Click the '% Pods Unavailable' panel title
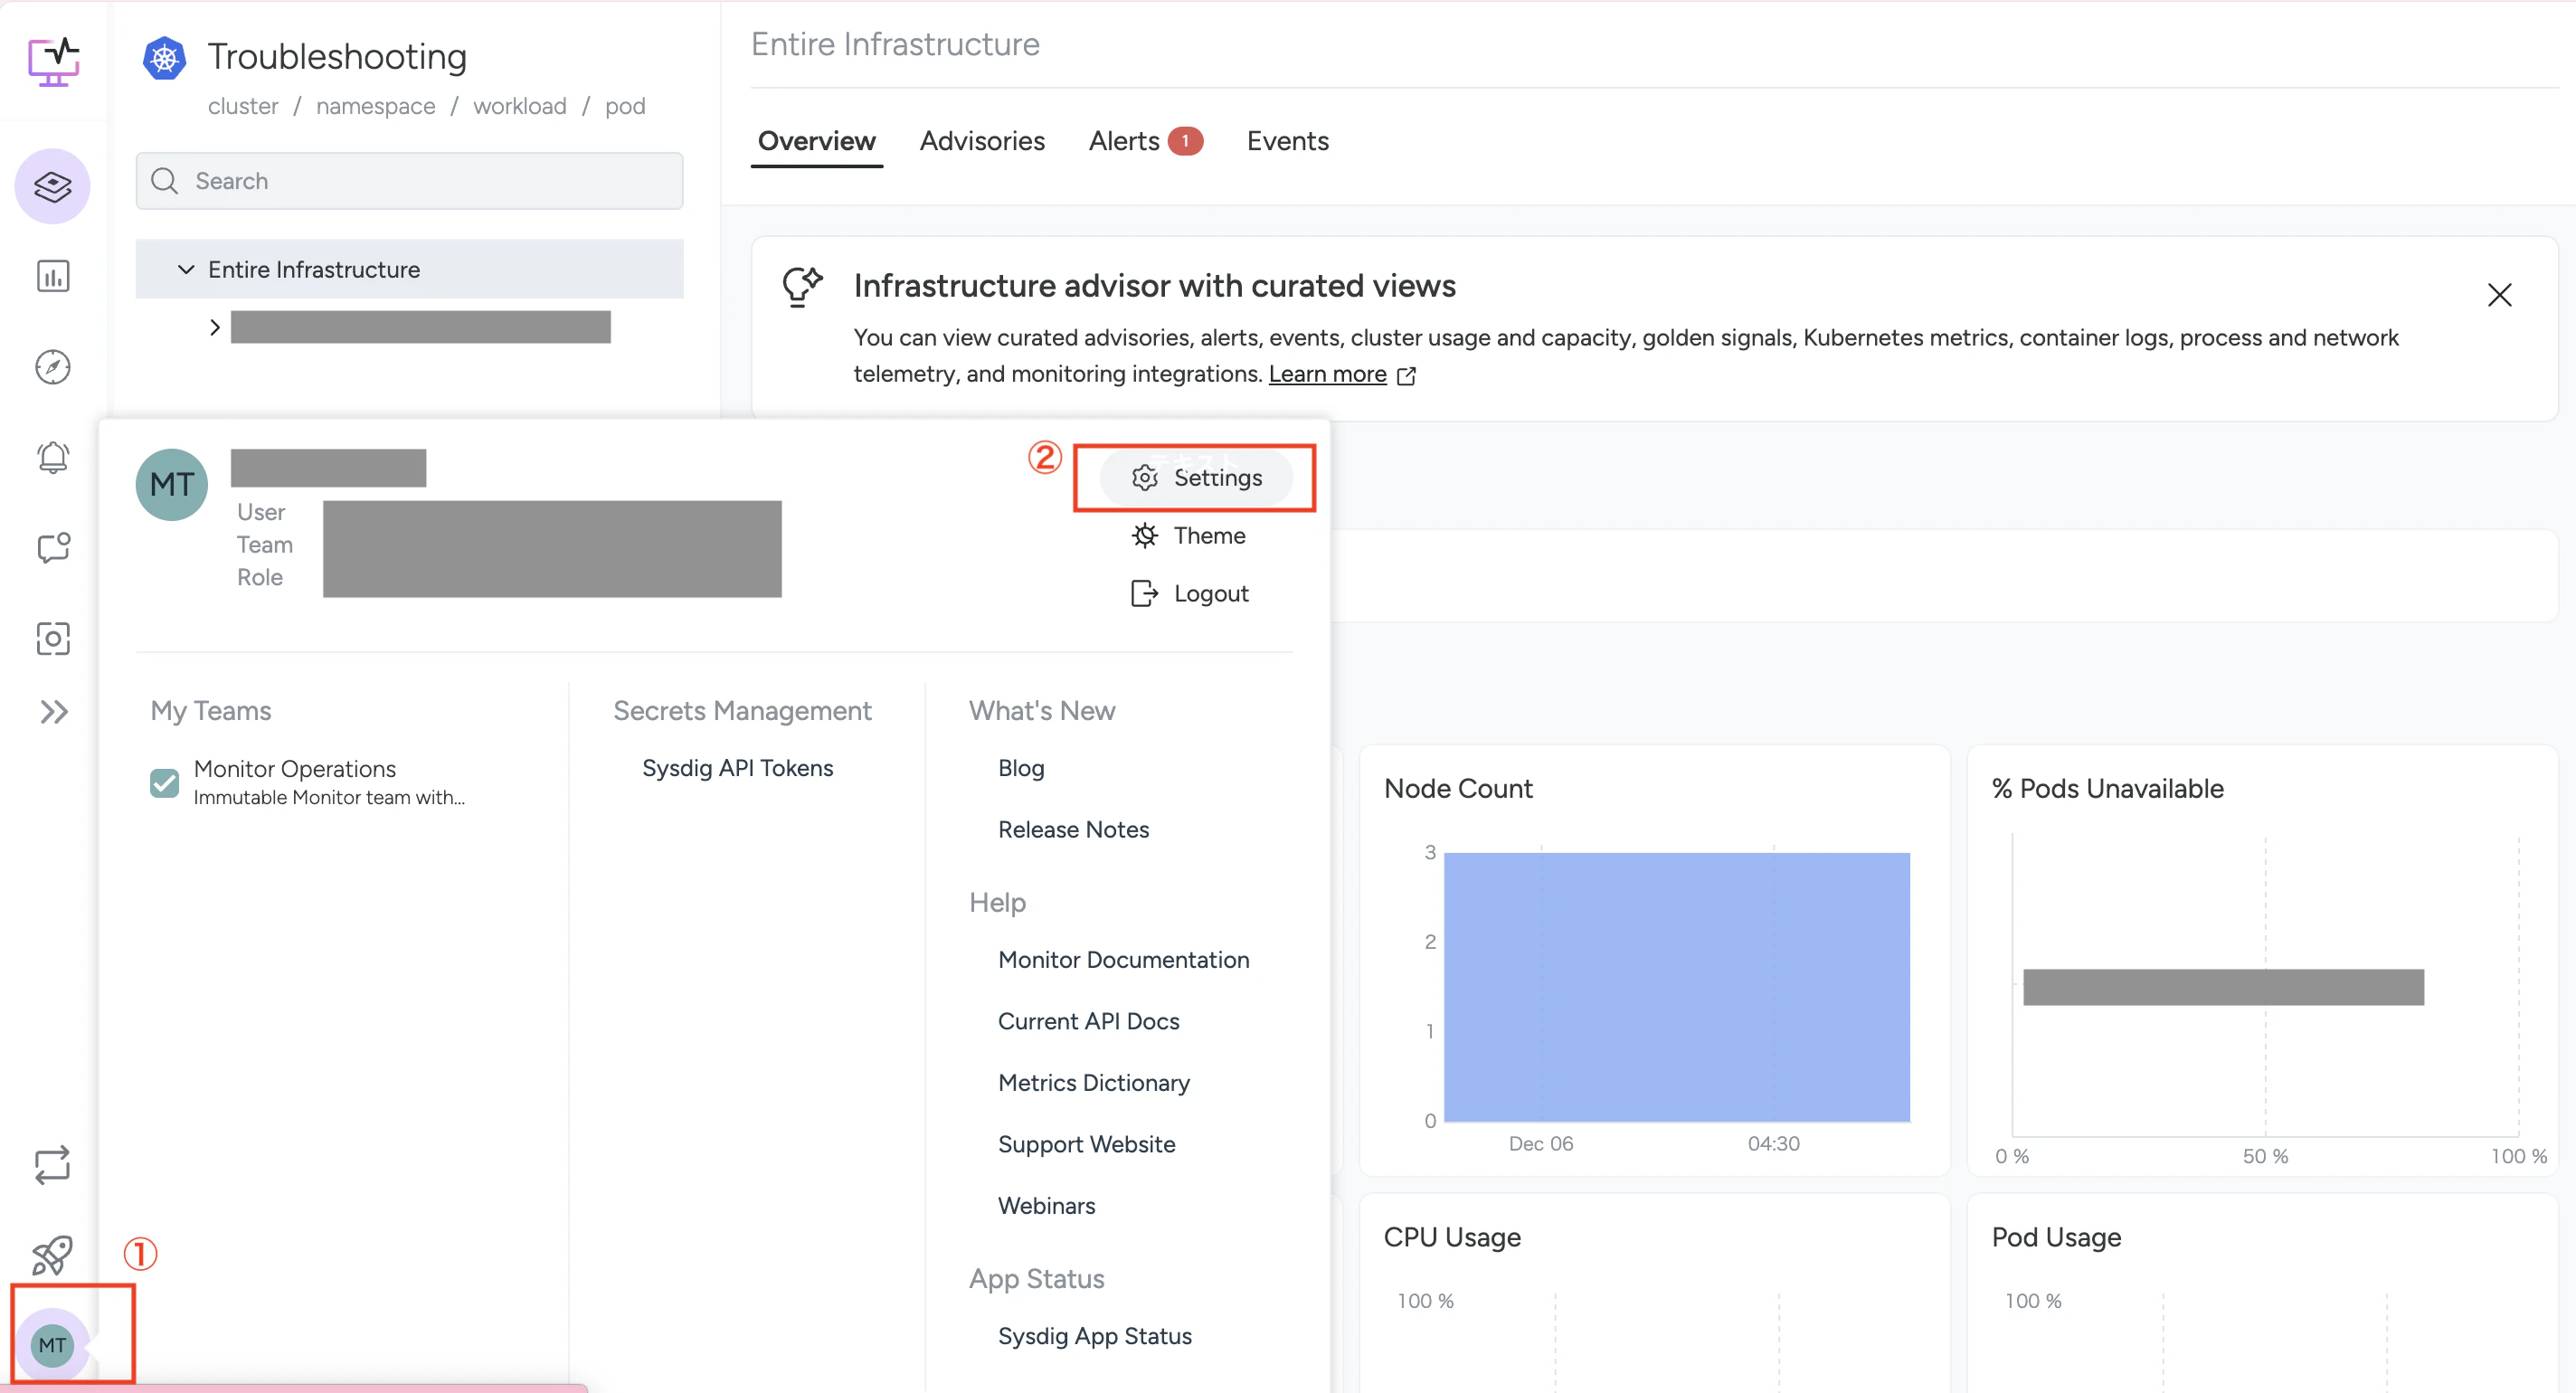The image size is (2576, 1393). pyautogui.click(x=2107, y=789)
